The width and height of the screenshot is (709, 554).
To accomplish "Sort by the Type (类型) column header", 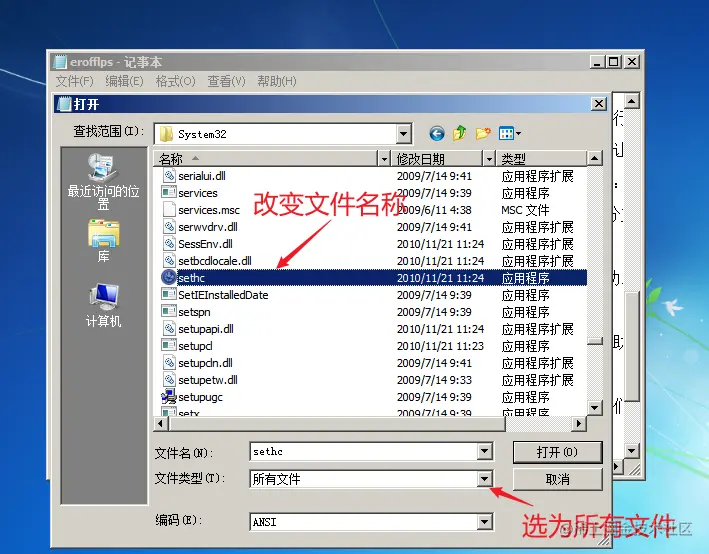I will (541, 159).
